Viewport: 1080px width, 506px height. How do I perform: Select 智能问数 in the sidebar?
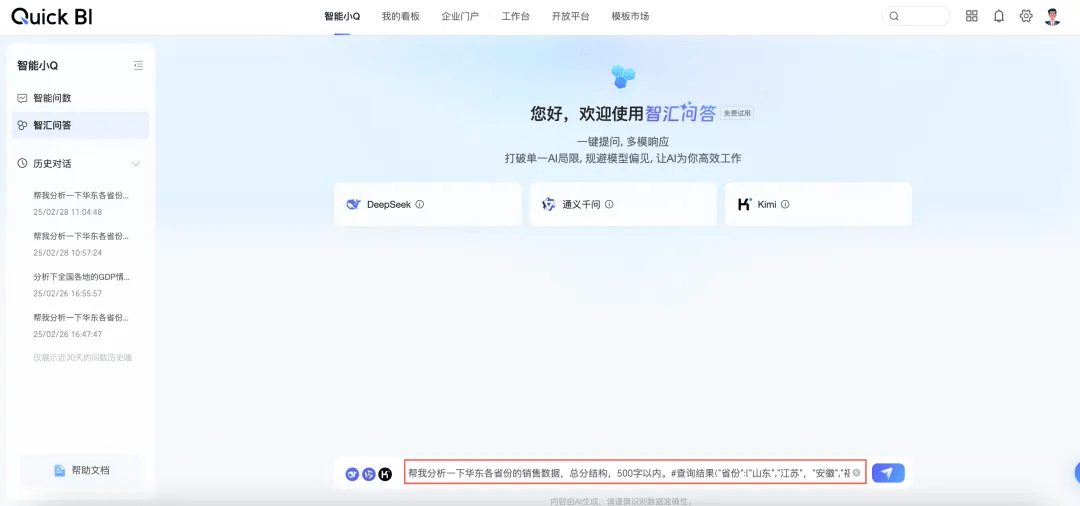[x=81, y=98]
